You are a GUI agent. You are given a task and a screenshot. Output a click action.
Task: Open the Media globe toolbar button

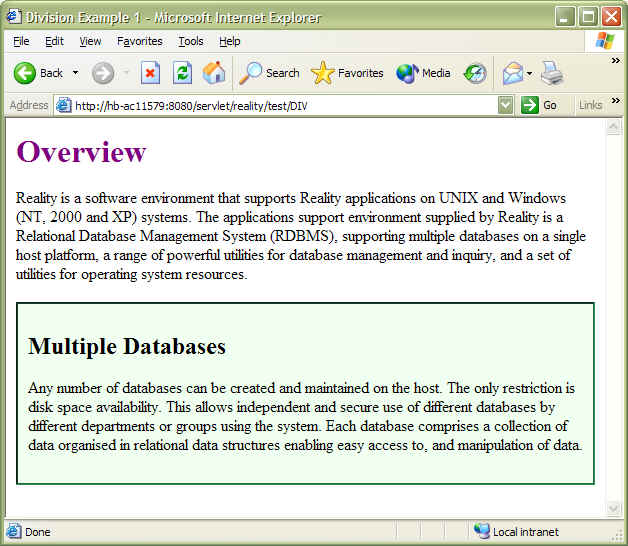tap(424, 73)
